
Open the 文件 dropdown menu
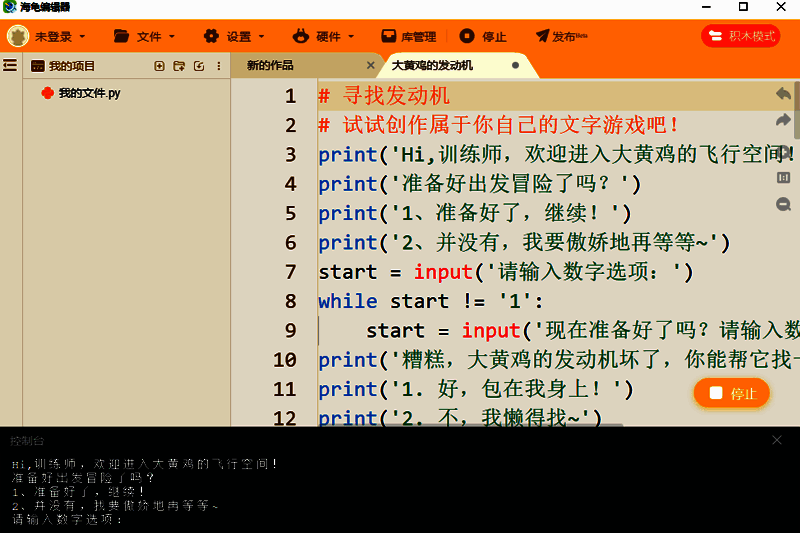click(144, 37)
